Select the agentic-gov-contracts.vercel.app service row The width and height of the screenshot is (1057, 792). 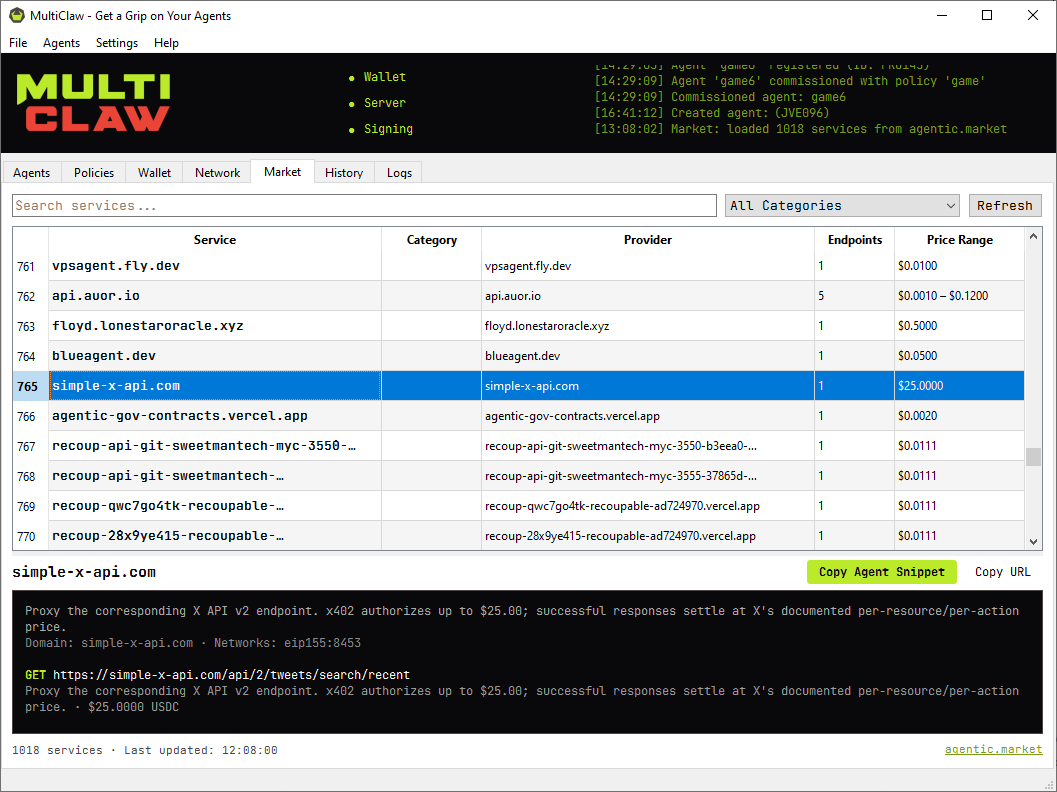tap(518, 416)
